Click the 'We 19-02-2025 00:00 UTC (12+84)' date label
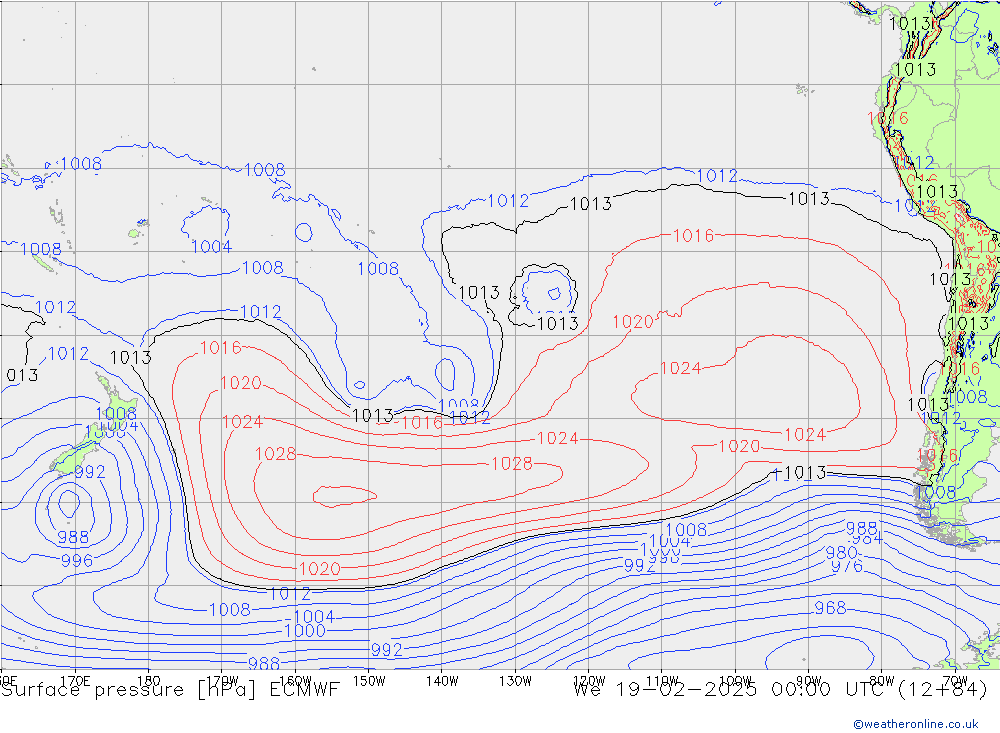Image resolution: width=1000 pixels, height=733 pixels. tap(780, 690)
